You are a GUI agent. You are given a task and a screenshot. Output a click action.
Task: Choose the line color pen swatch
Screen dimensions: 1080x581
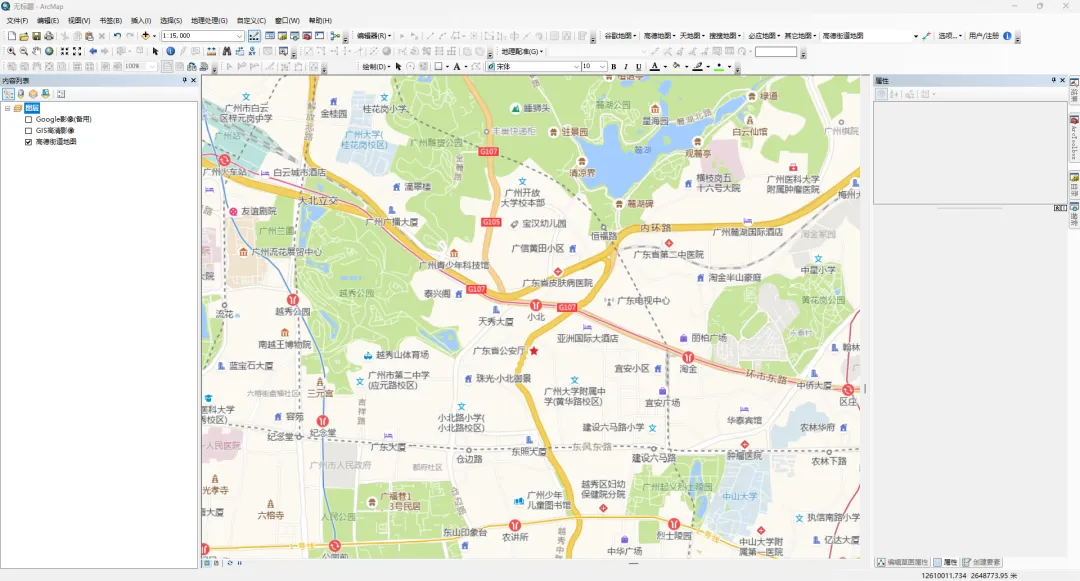(698, 67)
